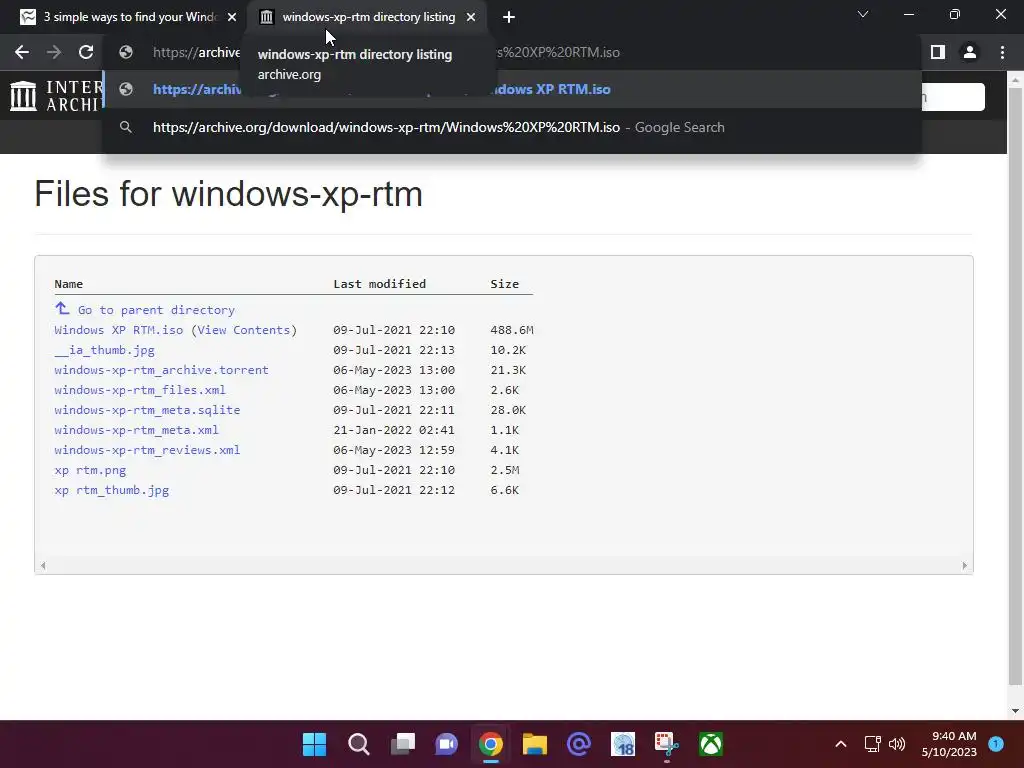The width and height of the screenshot is (1024, 768).
Task: Click the Internet Archive logo
Action: pos(56,95)
